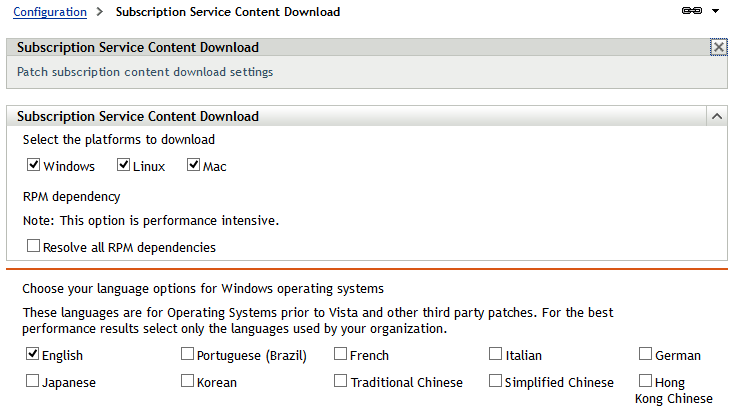The width and height of the screenshot is (738, 411).
Task: Check the Simplified Chinese option
Action: pos(496,381)
